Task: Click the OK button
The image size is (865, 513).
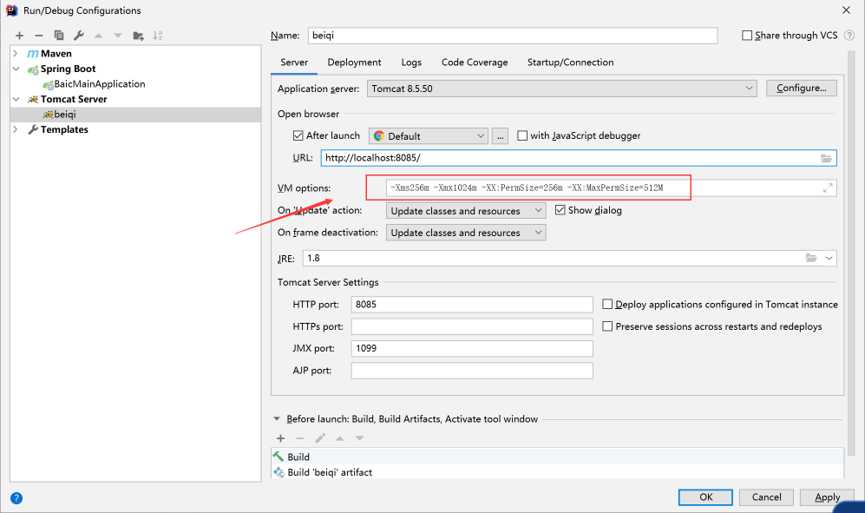Action: 706,497
